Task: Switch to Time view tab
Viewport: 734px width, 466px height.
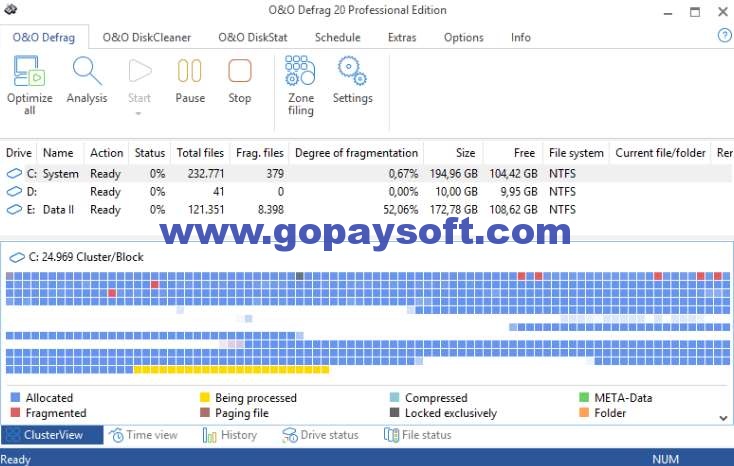Action: 143,435
